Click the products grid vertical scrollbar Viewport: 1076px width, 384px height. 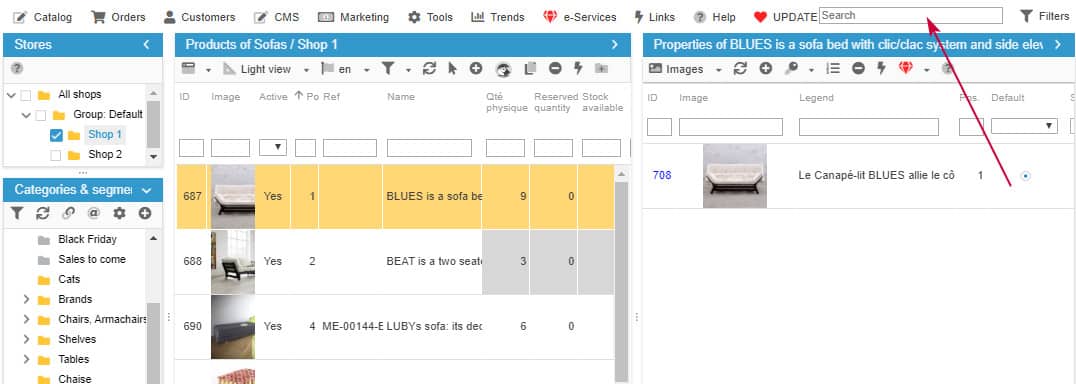pyautogui.click(x=621, y=274)
